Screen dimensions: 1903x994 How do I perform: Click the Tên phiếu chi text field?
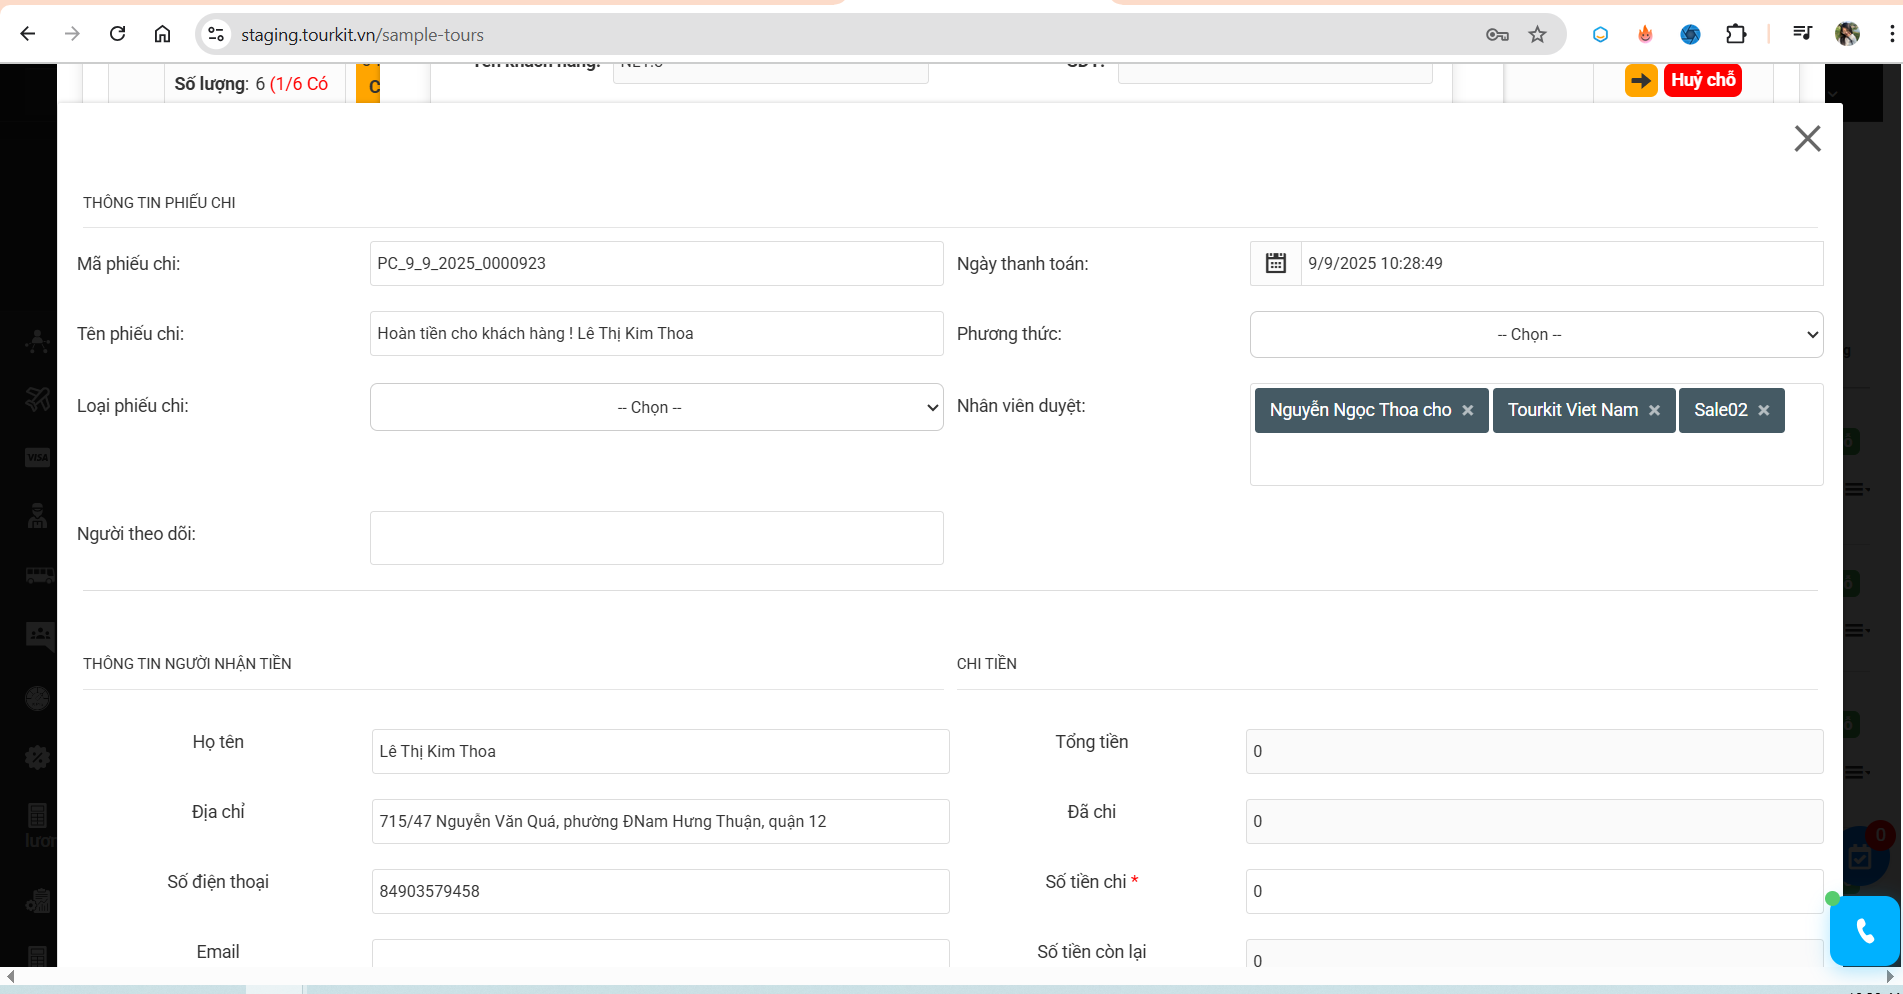pyautogui.click(x=656, y=333)
